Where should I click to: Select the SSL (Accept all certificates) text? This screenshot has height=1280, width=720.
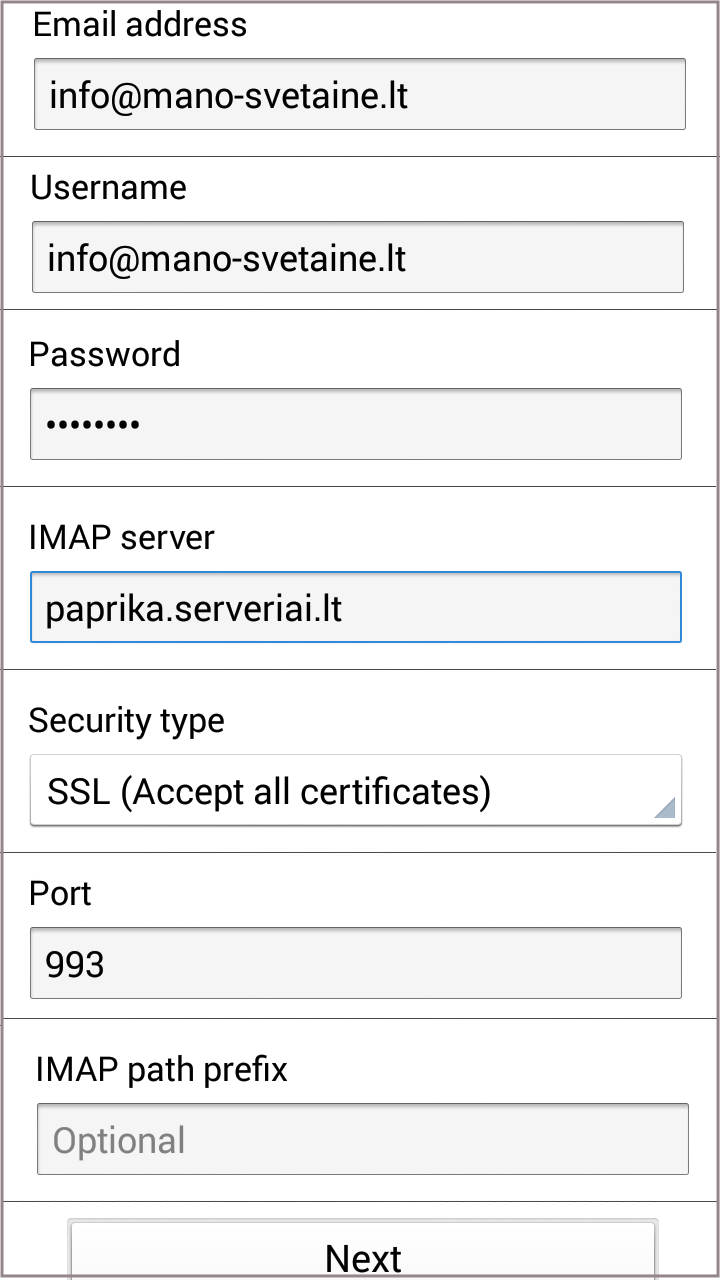[269, 792]
